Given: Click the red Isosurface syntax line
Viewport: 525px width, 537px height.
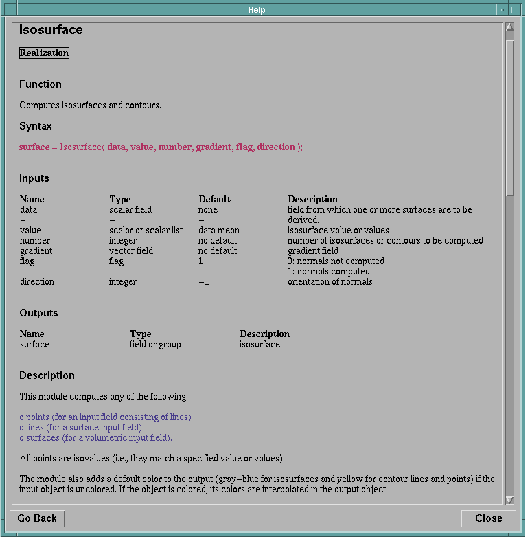Looking at the screenshot, I should click(161, 147).
